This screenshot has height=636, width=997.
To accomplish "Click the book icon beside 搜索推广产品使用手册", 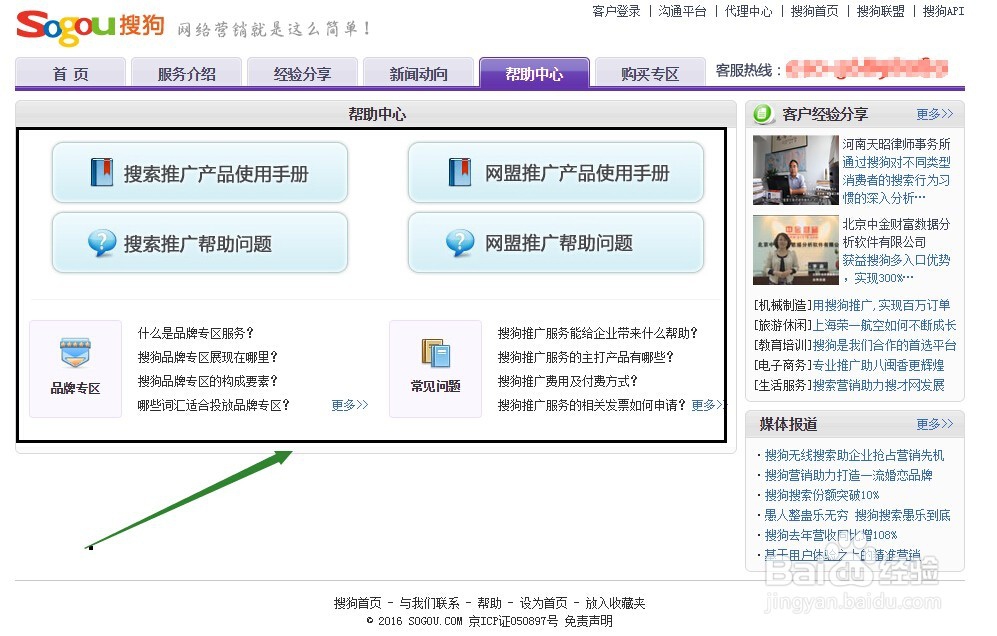I will [x=102, y=172].
